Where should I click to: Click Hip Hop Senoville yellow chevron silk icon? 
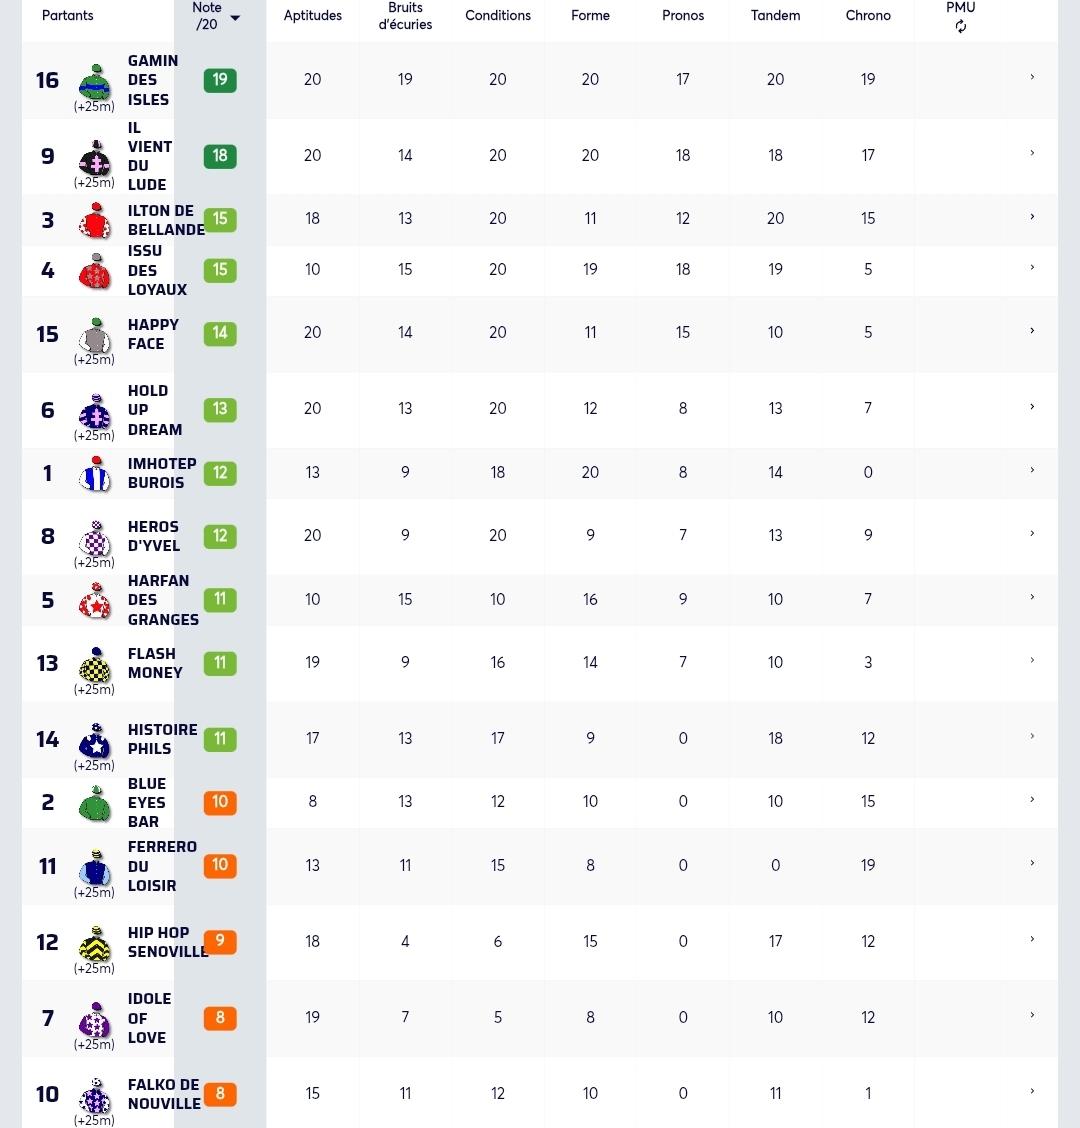click(x=95, y=943)
